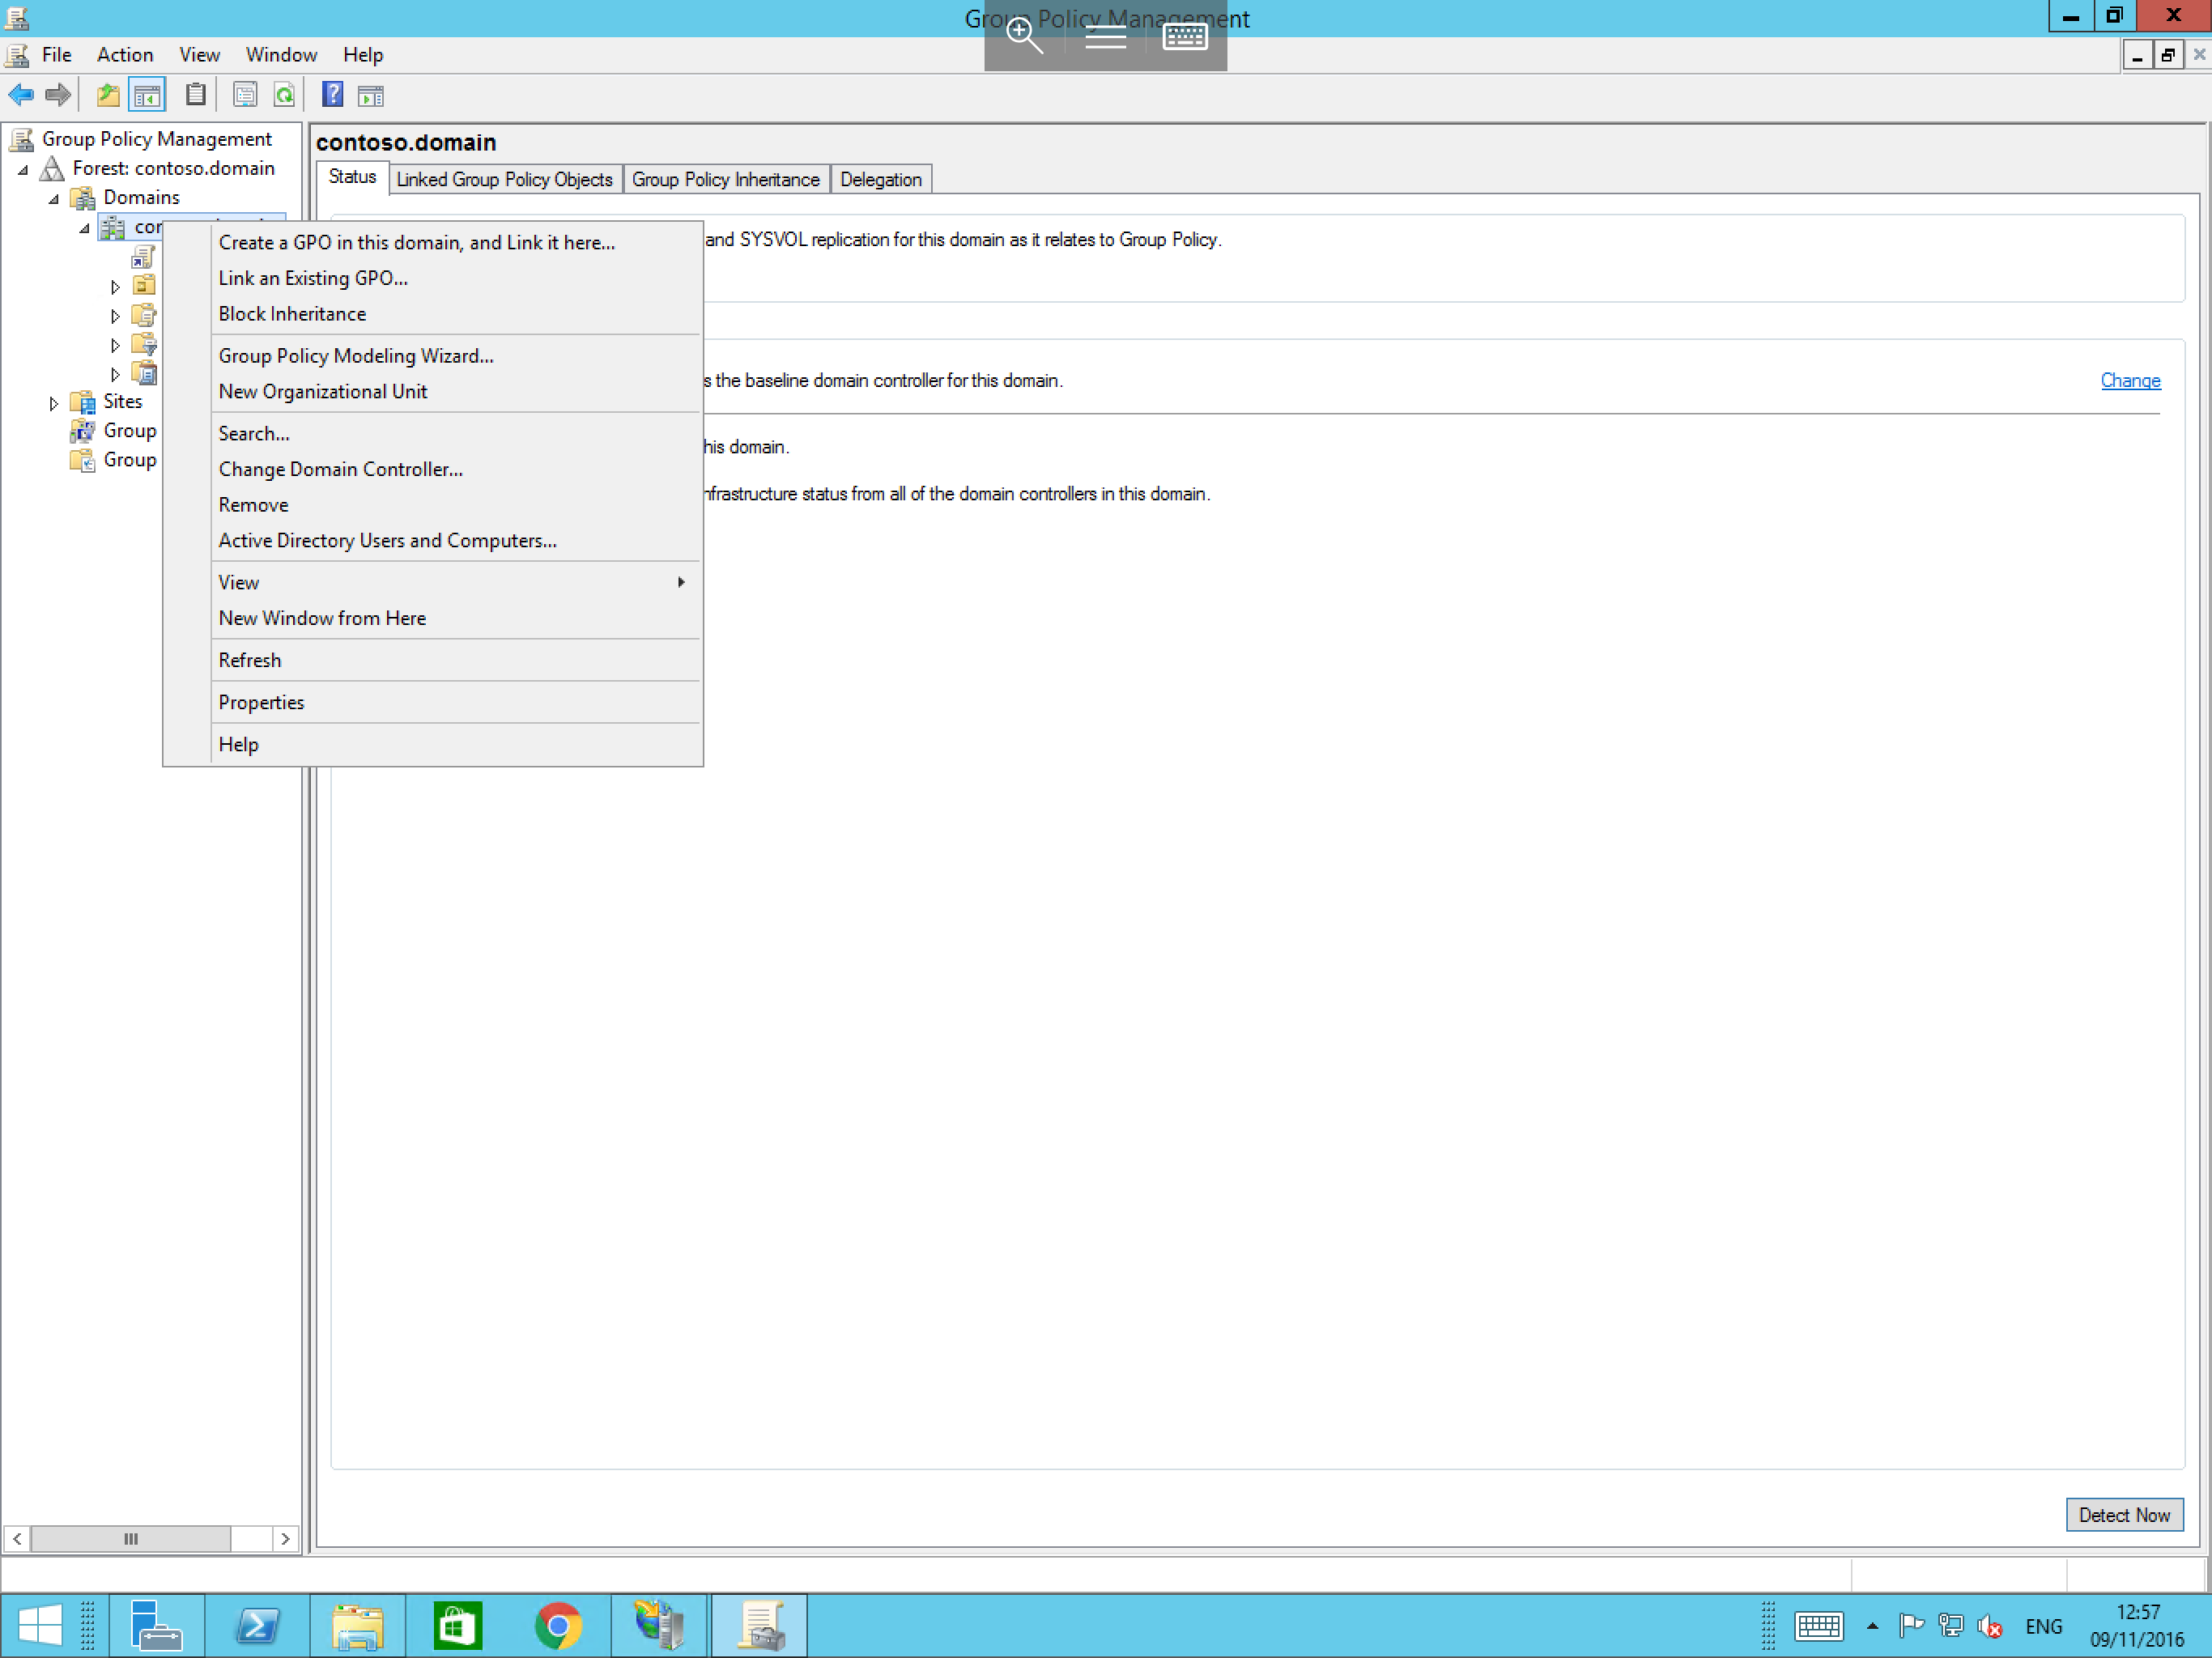This screenshot has height=1658, width=2212.
Task: Show hidden tray icons arrow
Action: [x=1872, y=1626]
